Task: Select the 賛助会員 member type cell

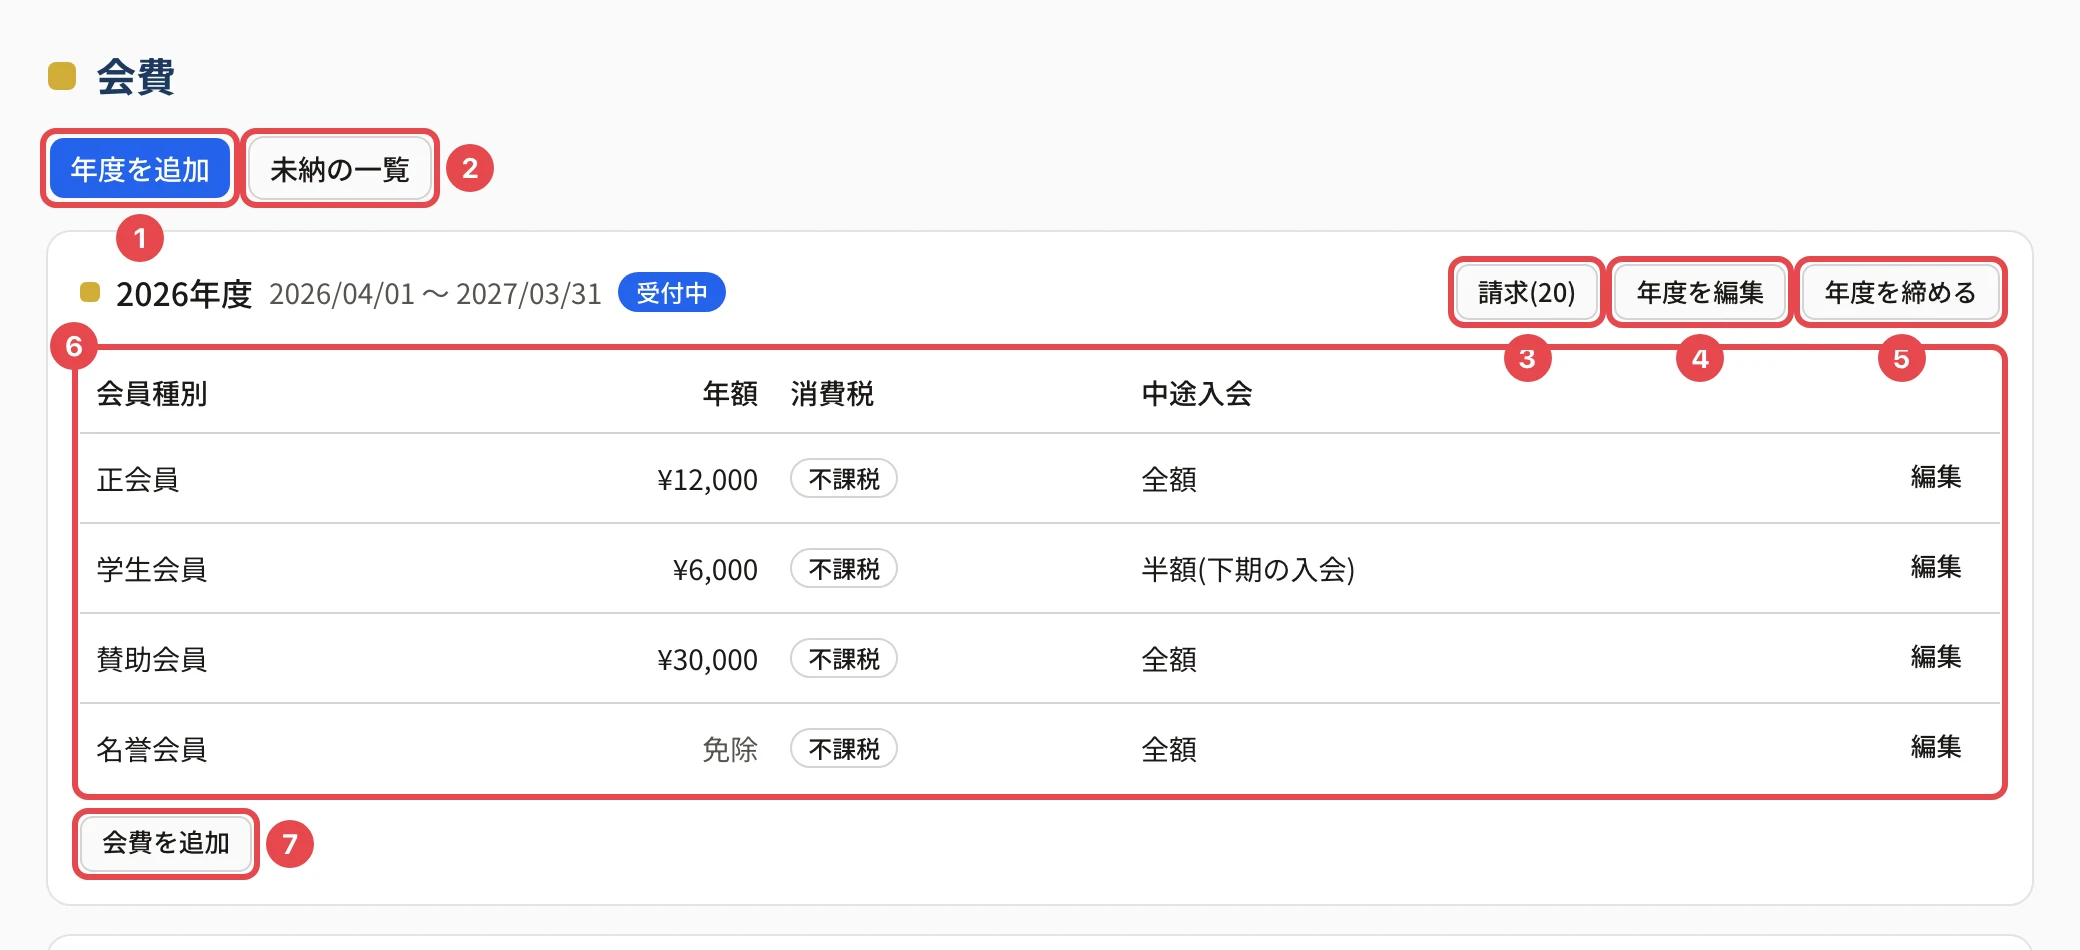Action: coord(152,659)
